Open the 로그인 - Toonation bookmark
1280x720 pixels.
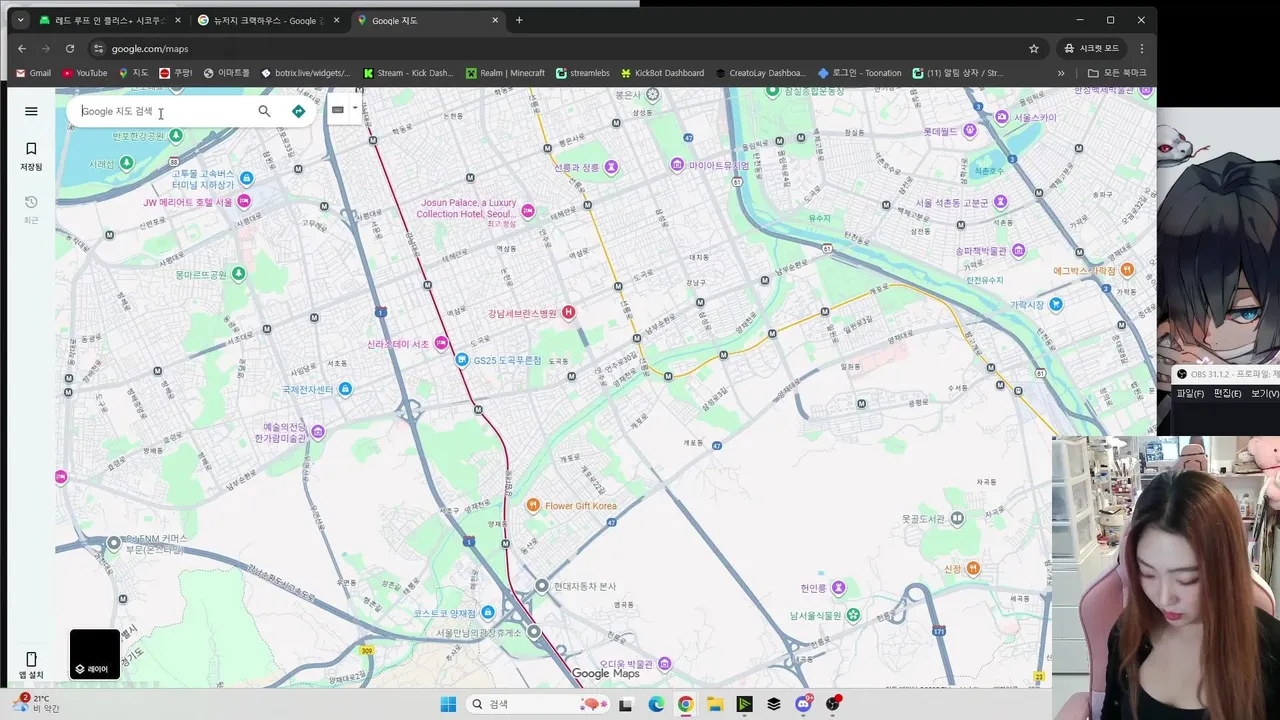(x=860, y=73)
